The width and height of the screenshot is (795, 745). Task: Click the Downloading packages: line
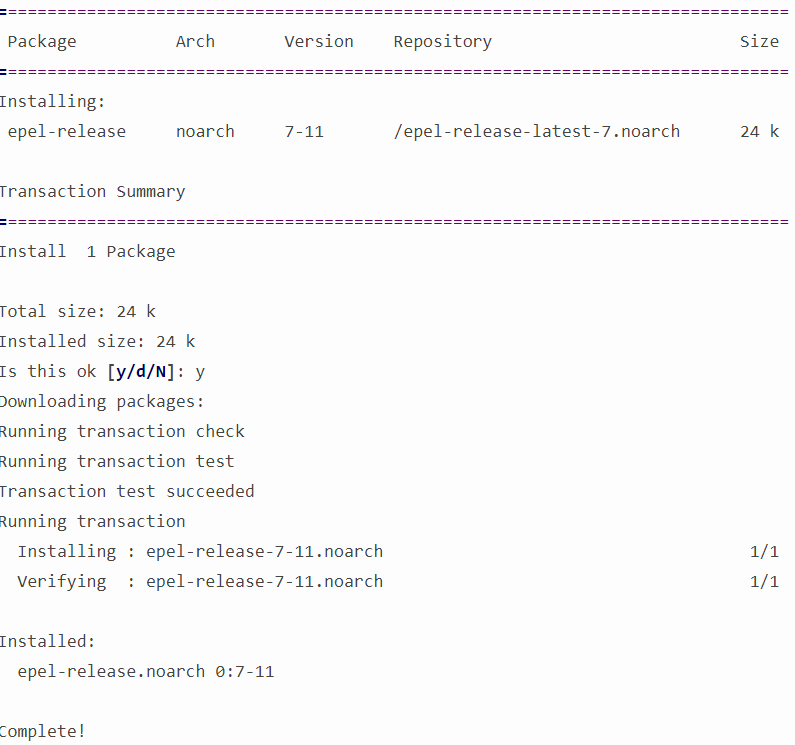tap(101, 402)
